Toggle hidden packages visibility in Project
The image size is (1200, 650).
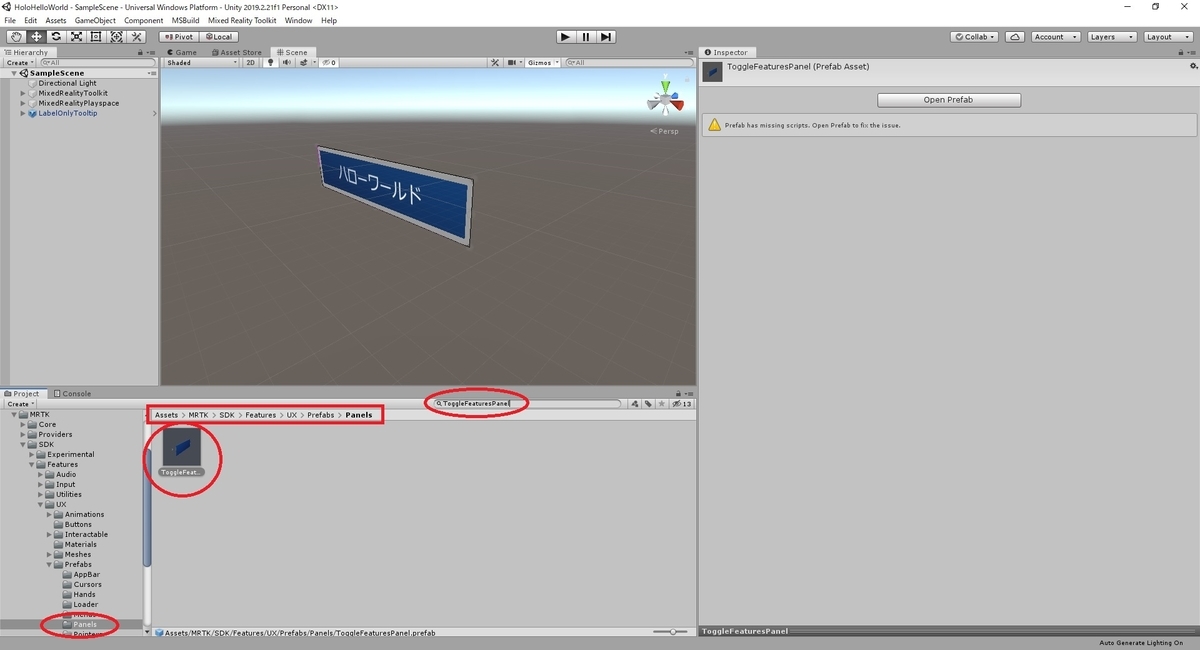682,404
